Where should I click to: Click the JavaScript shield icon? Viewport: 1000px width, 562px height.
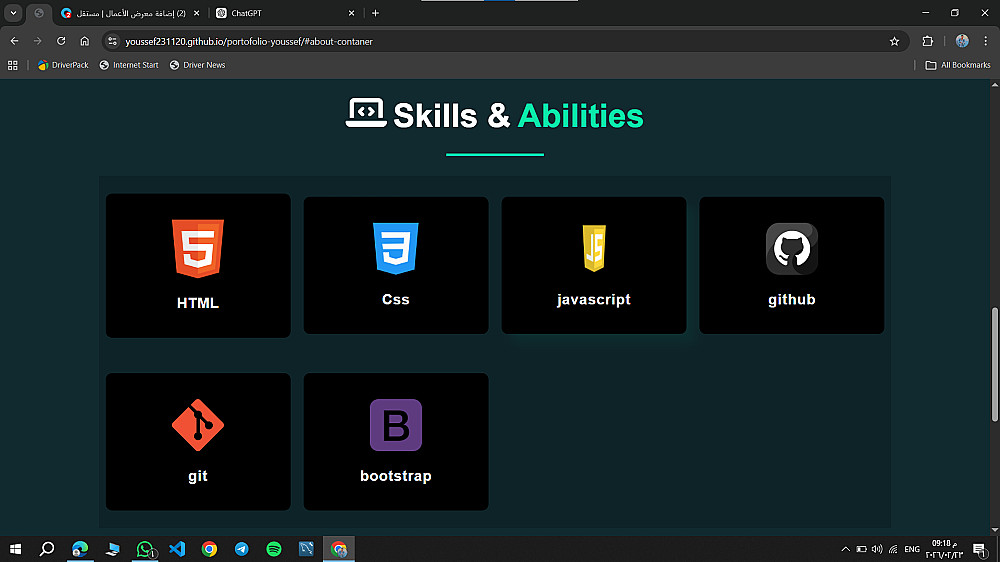click(x=594, y=248)
